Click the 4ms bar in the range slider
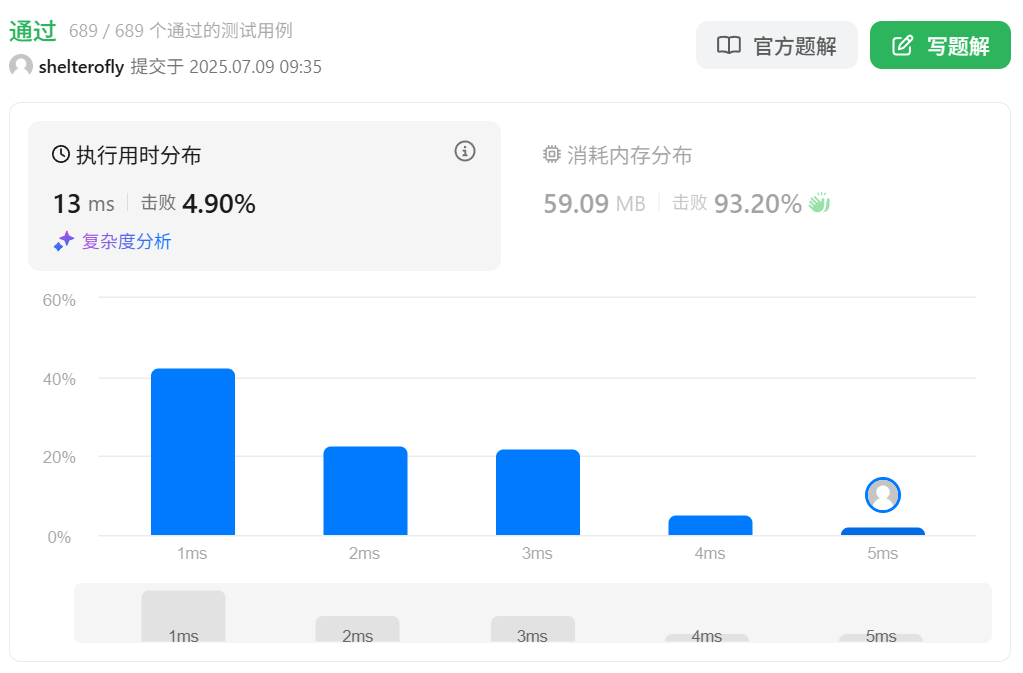The height and width of the screenshot is (673, 1023). 707,638
